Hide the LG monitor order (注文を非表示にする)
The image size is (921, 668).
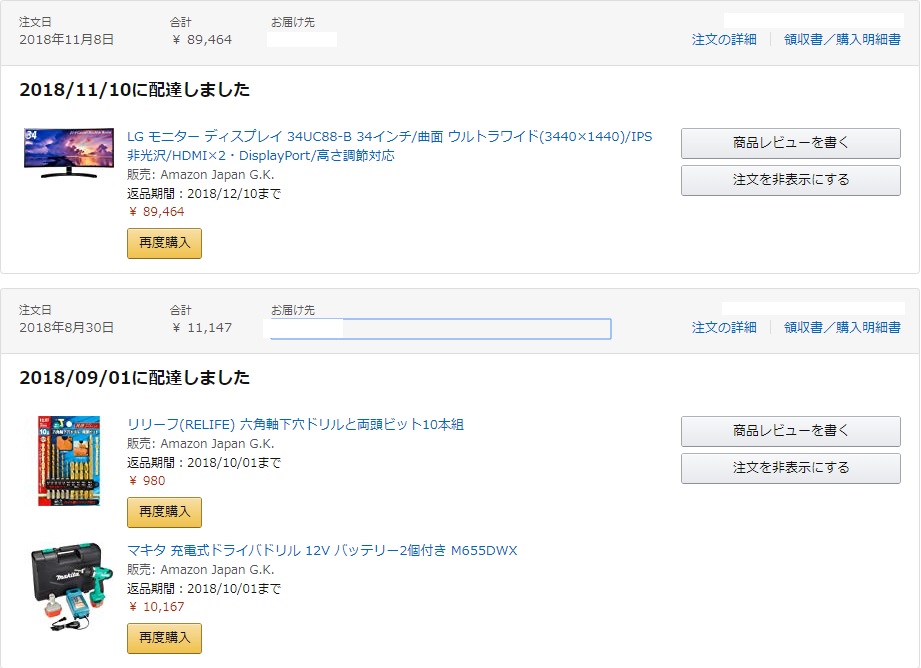tap(791, 180)
